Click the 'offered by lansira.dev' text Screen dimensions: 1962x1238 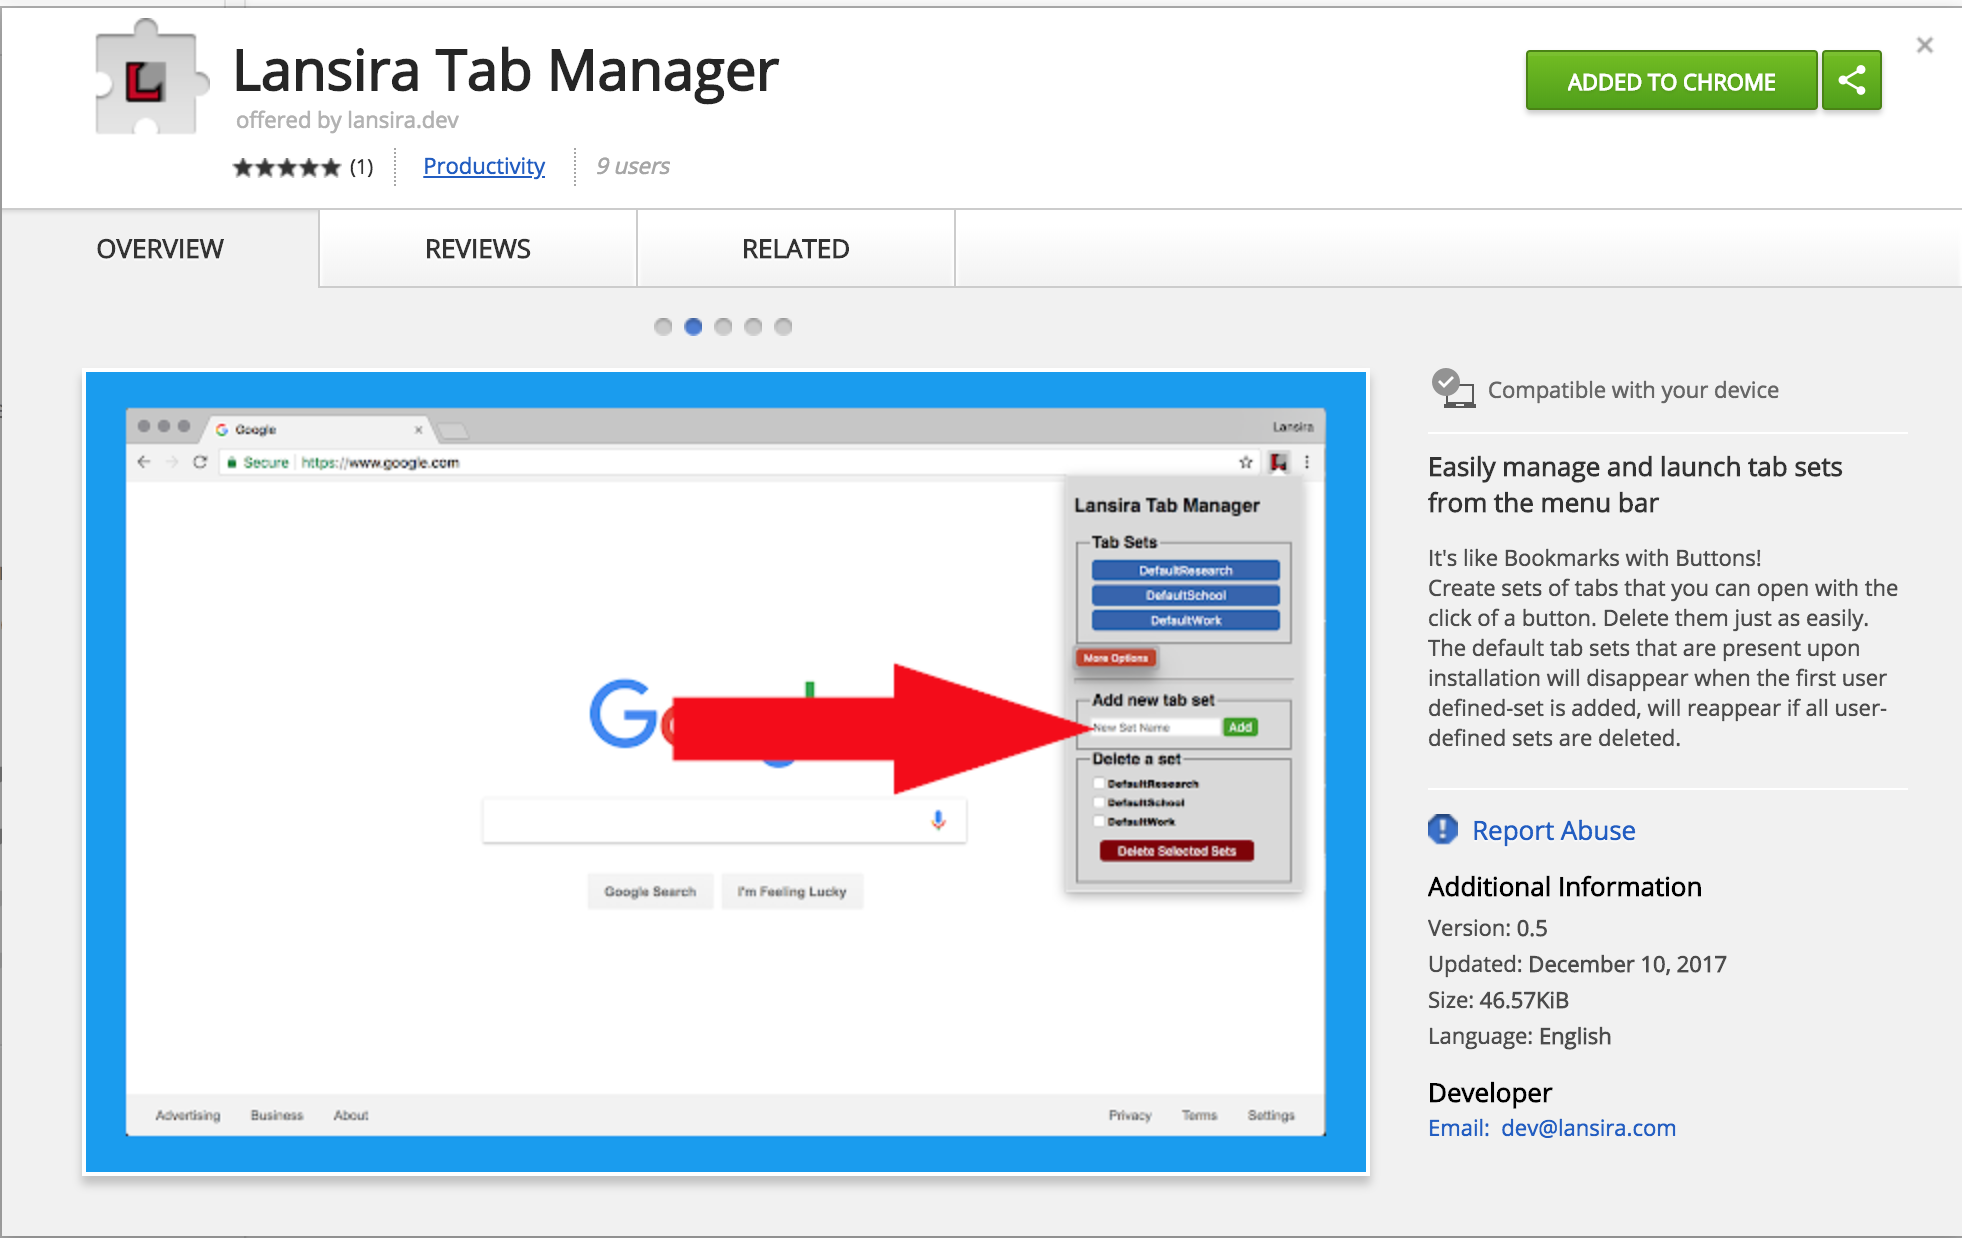(x=347, y=120)
